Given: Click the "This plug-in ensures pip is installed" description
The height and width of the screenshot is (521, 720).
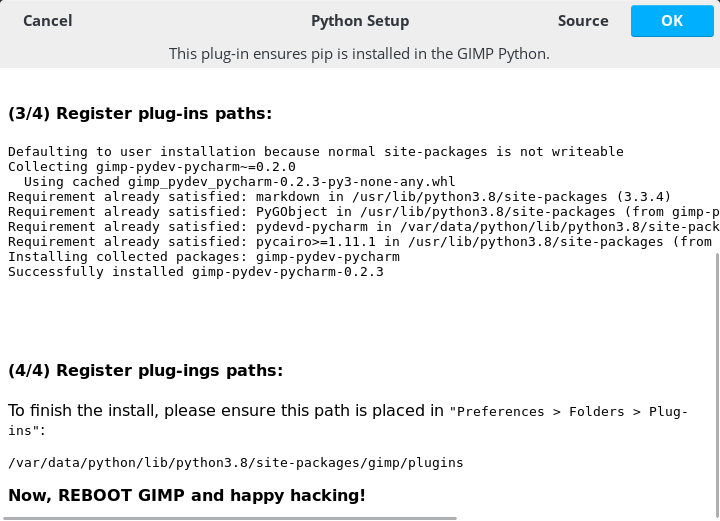Looking at the screenshot, I should tap(359, 54).
